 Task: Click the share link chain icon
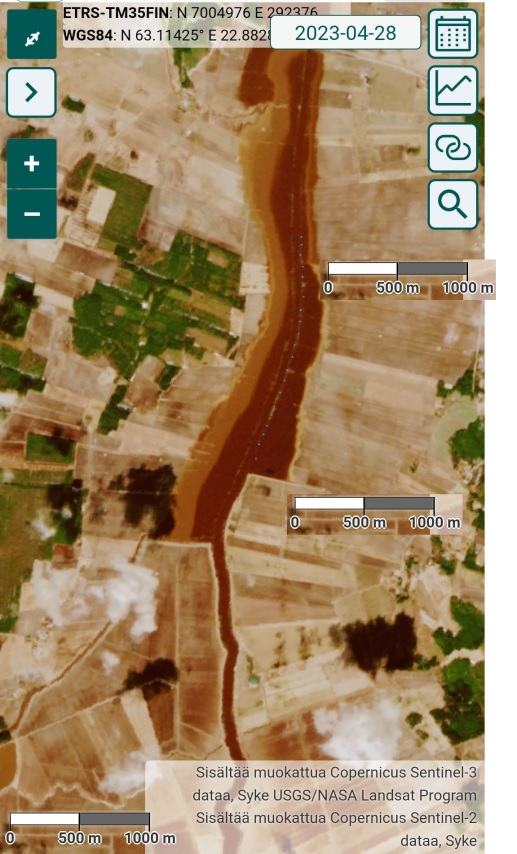[453, 148]
